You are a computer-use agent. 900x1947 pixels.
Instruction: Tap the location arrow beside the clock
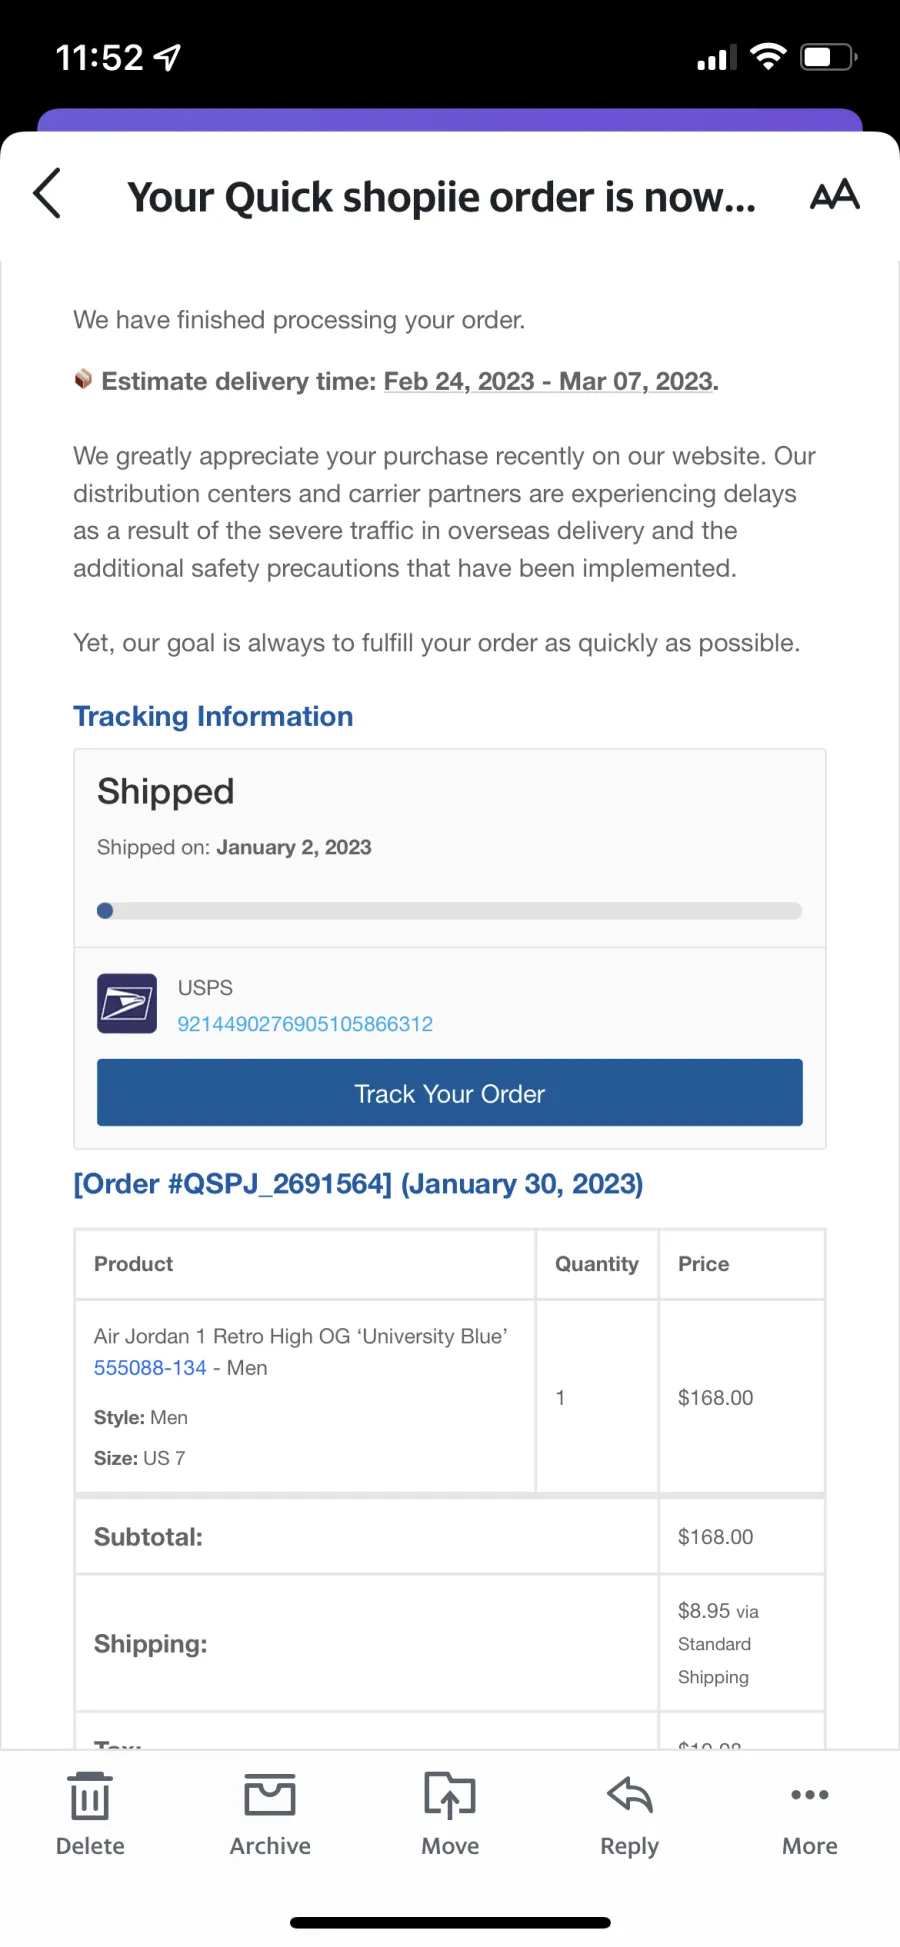(x=167, y=58)
